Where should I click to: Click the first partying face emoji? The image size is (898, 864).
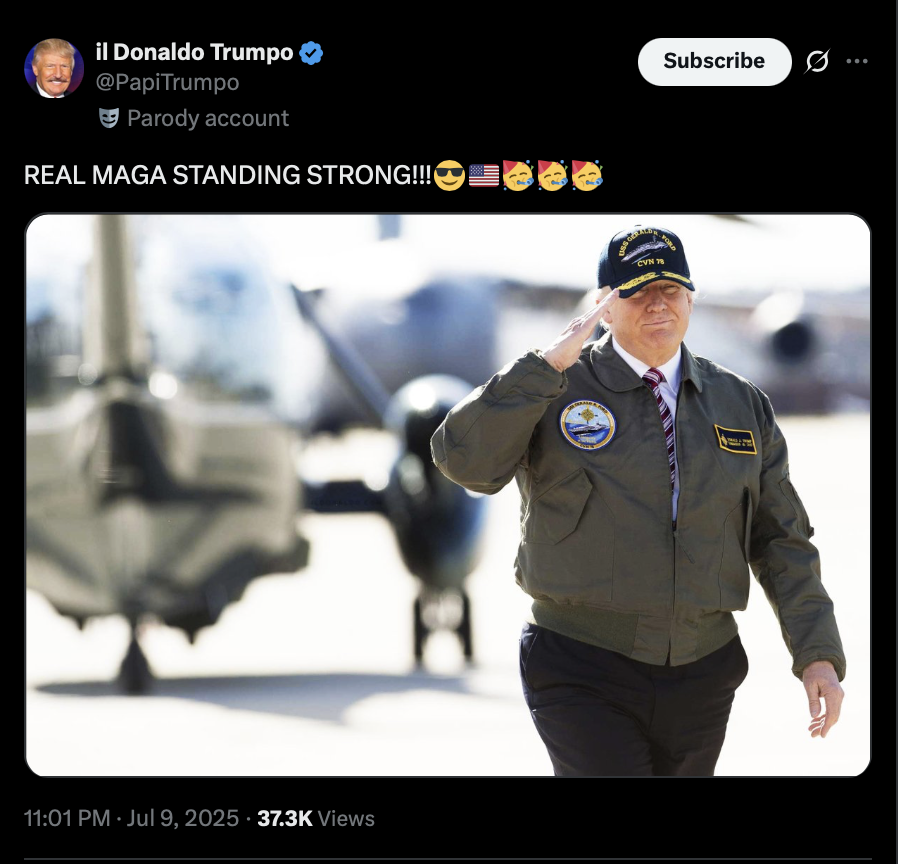tap(518, 175)
